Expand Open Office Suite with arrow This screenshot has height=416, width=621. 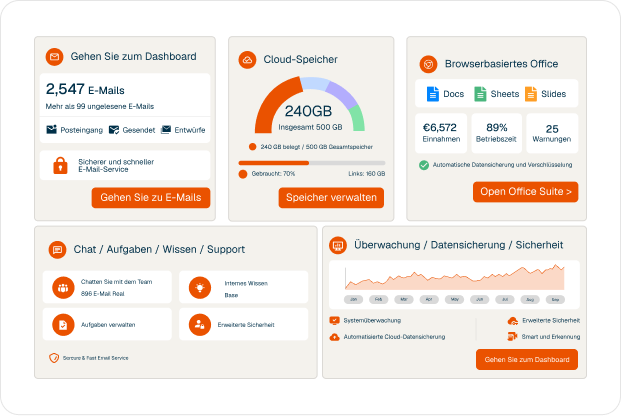click(526, 191)
